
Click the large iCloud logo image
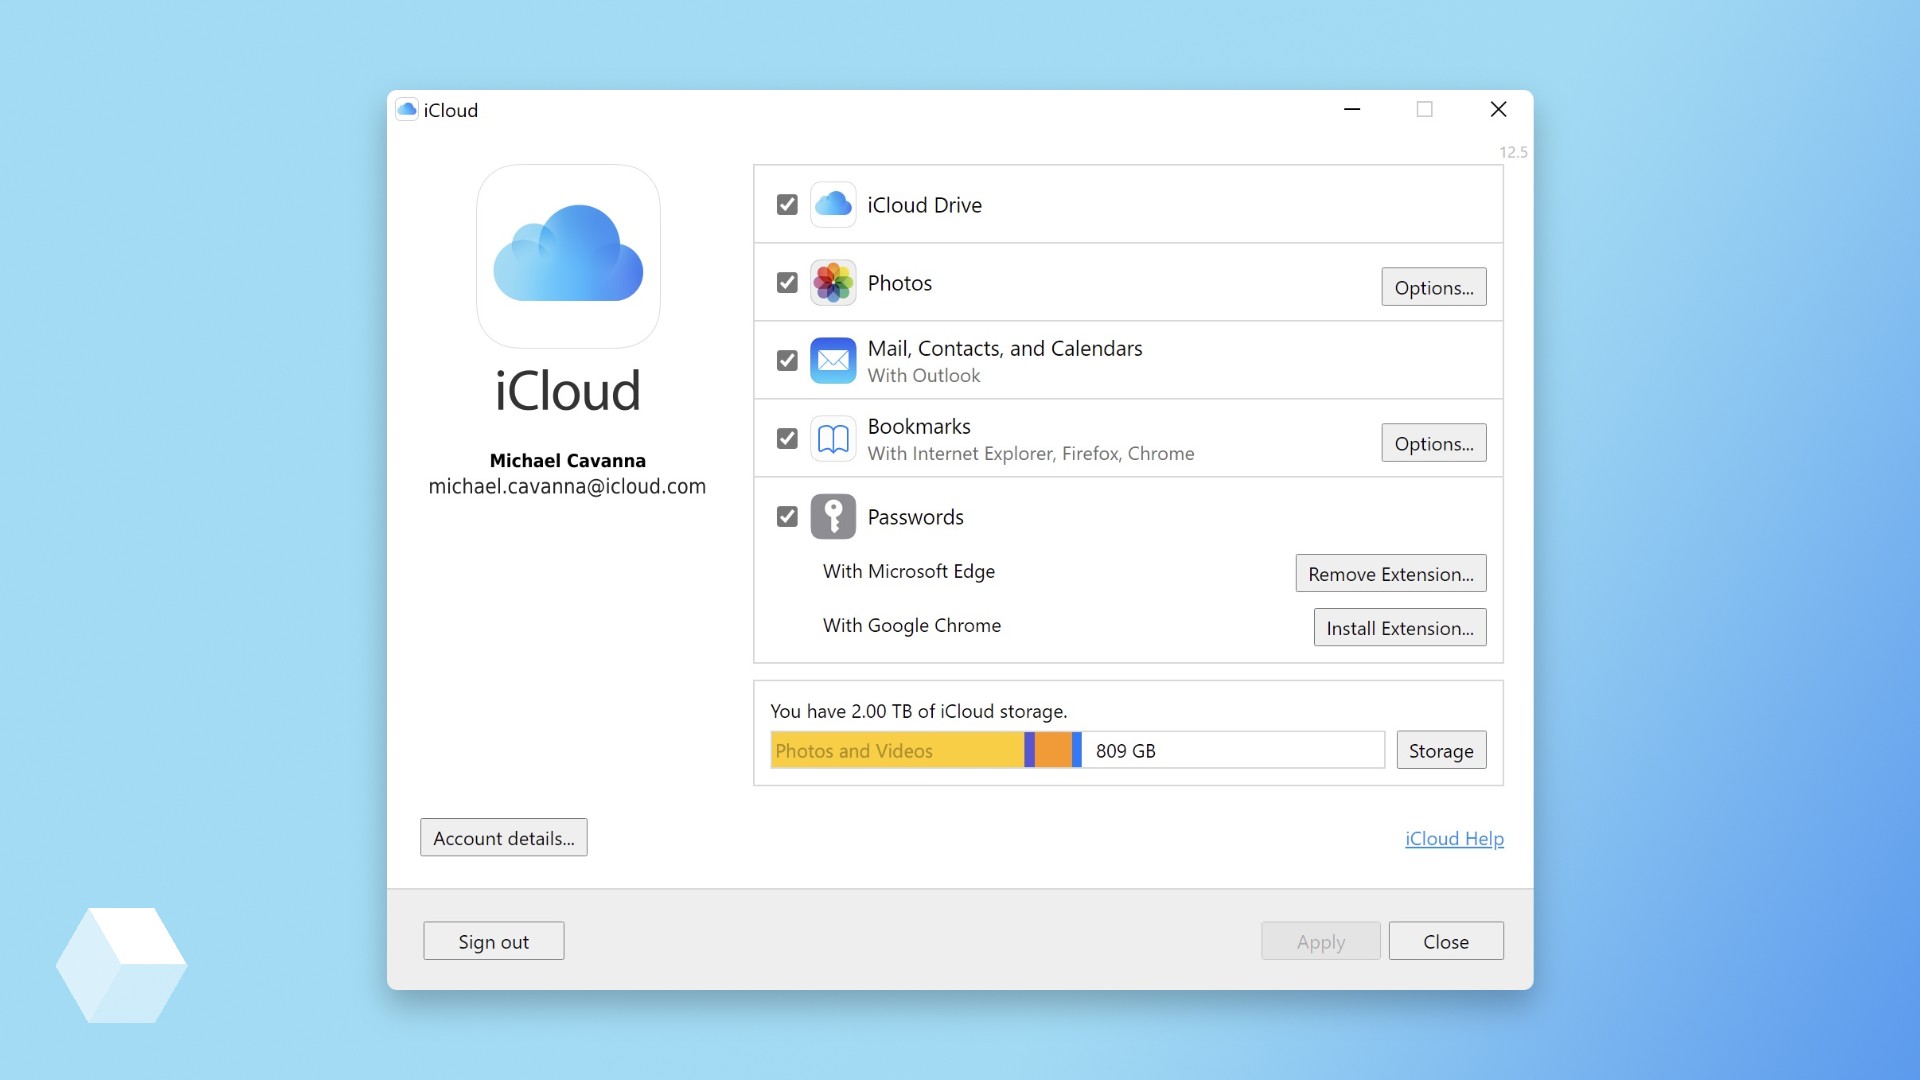[568, 256]
